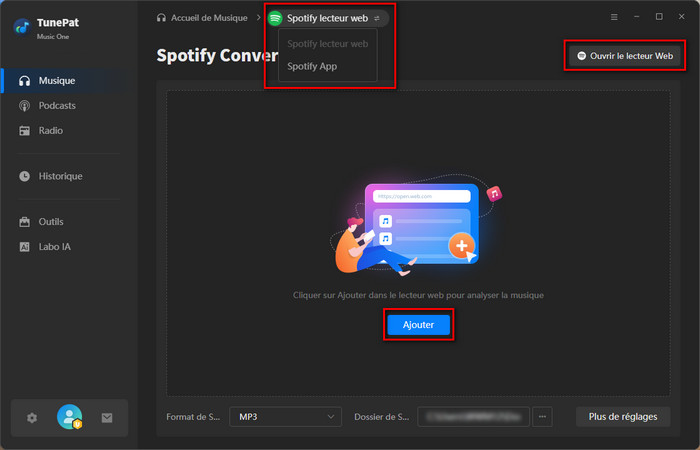The width and height of the screenshot is (700, 450).
Task: Click the blue Ajouter button
Action: point(418,325)
